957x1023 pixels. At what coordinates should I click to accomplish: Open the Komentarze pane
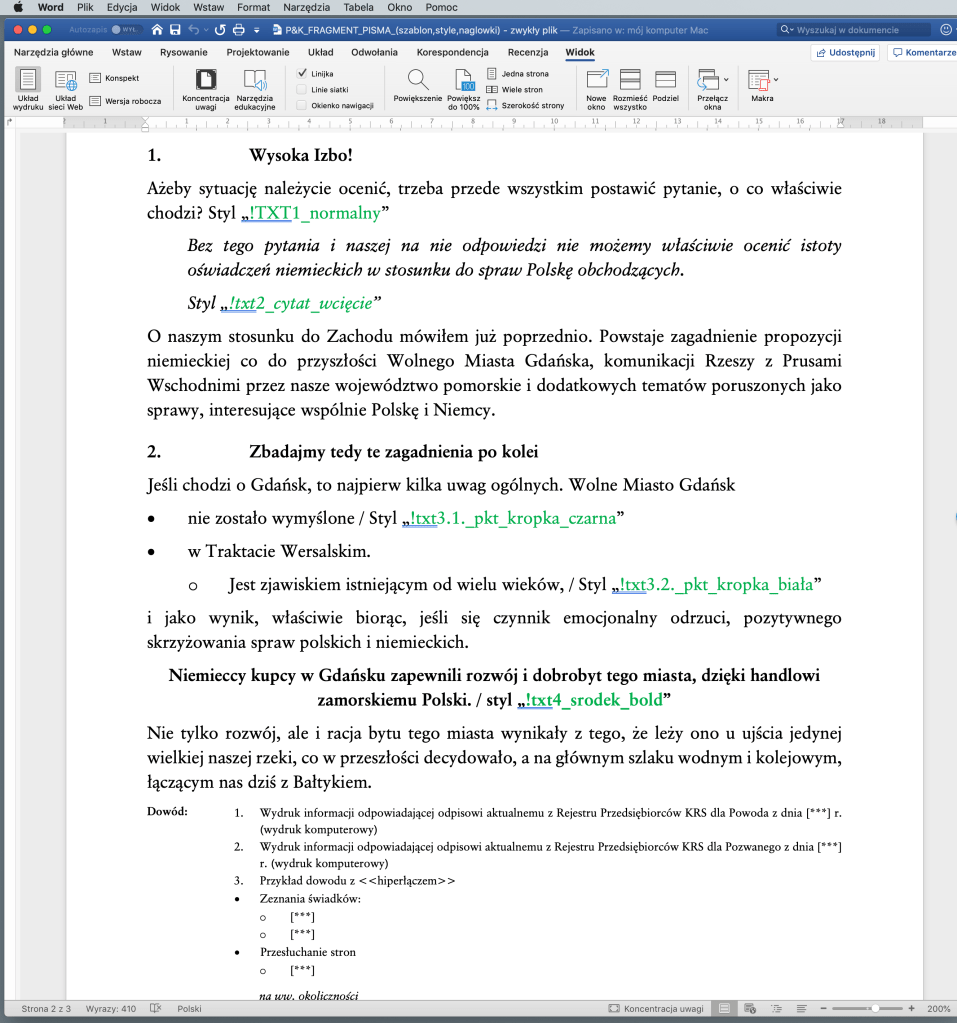pos(922,52)
